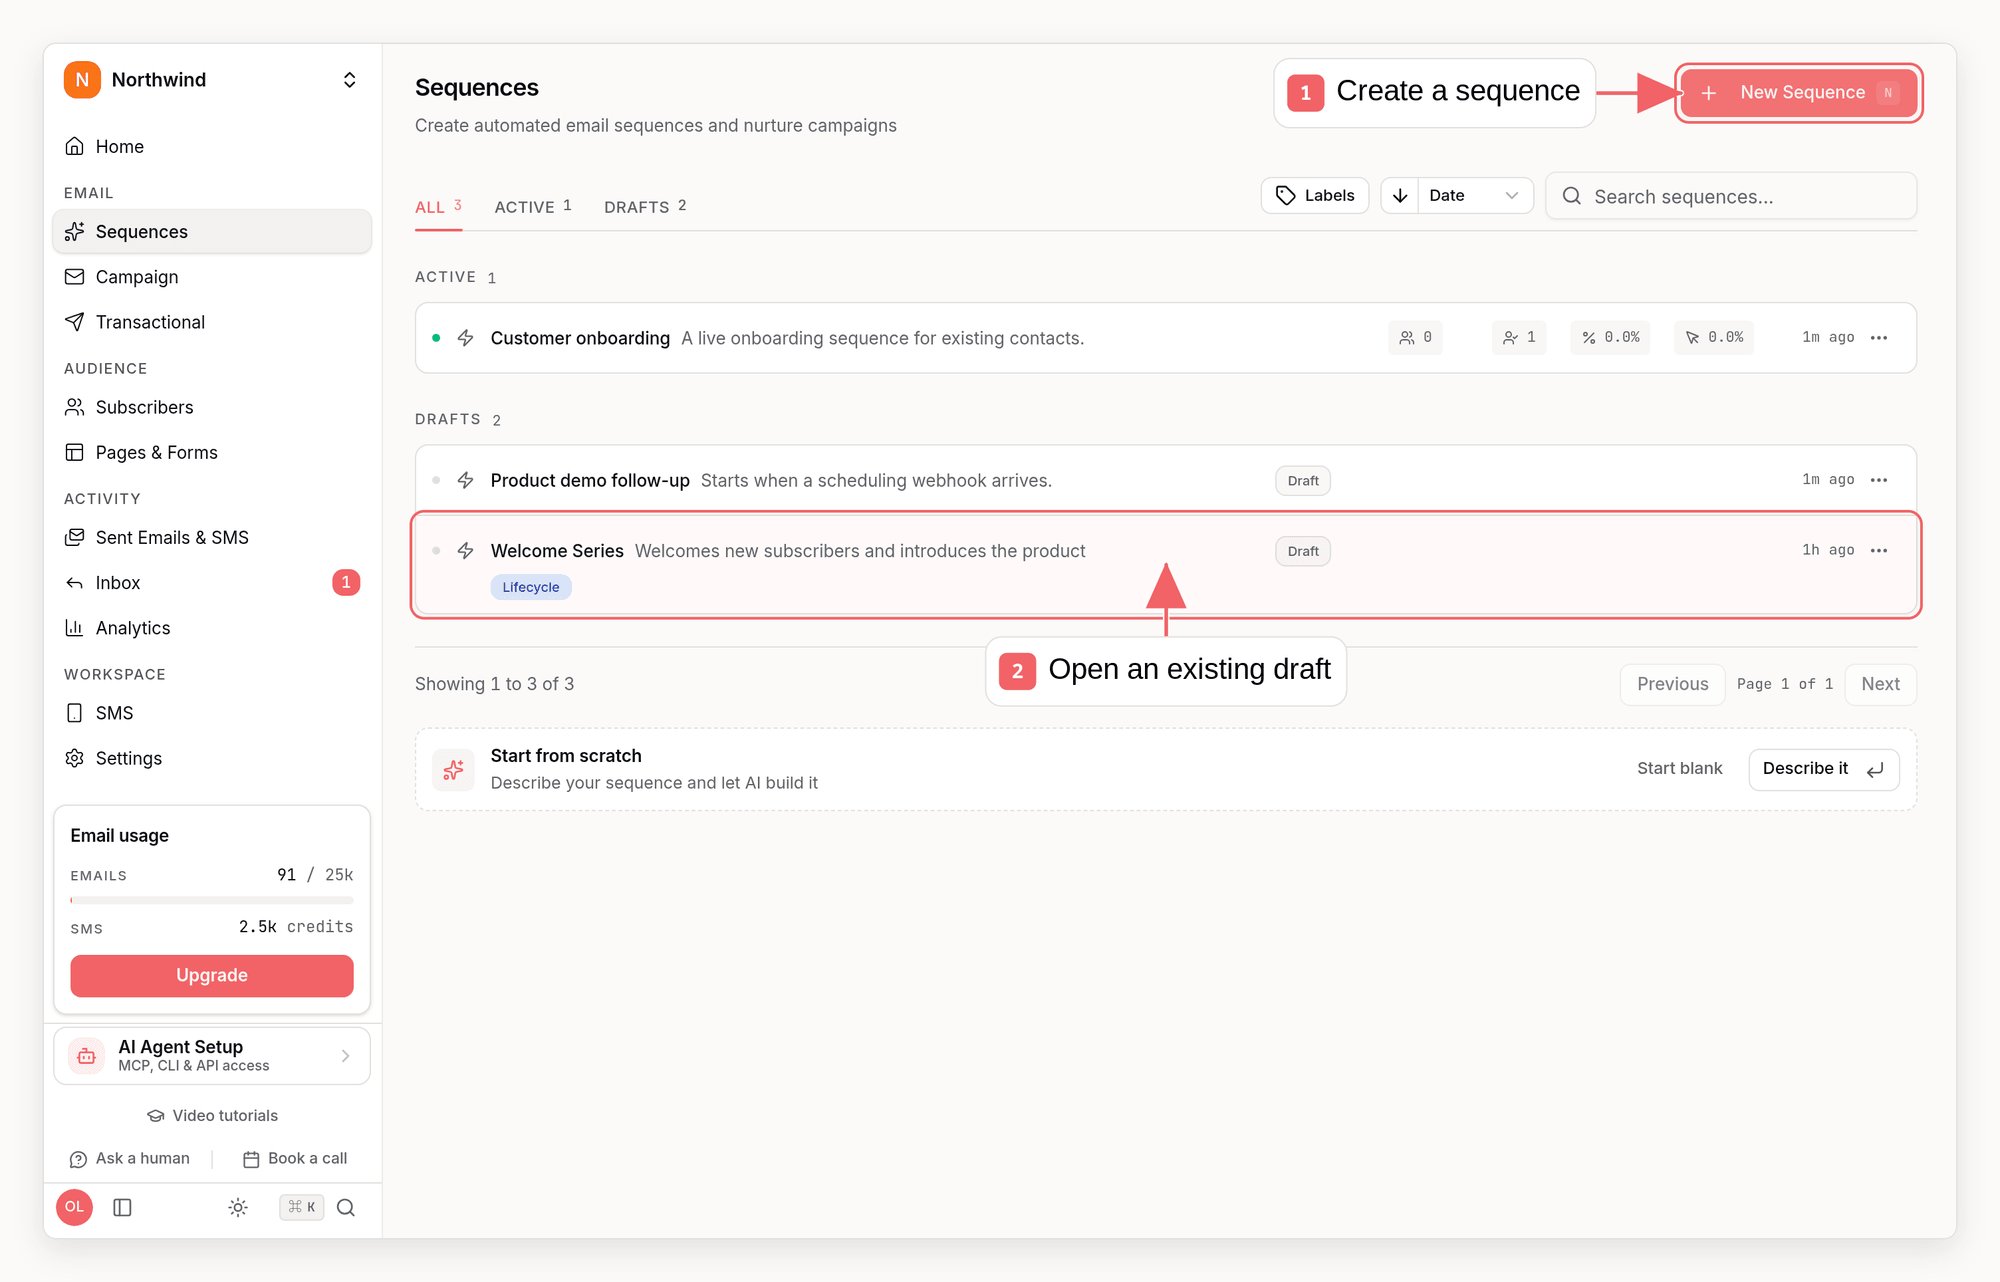The image size is (2000, 1282).
Task: Open Video tutorials link
Action: [212, 1116]
